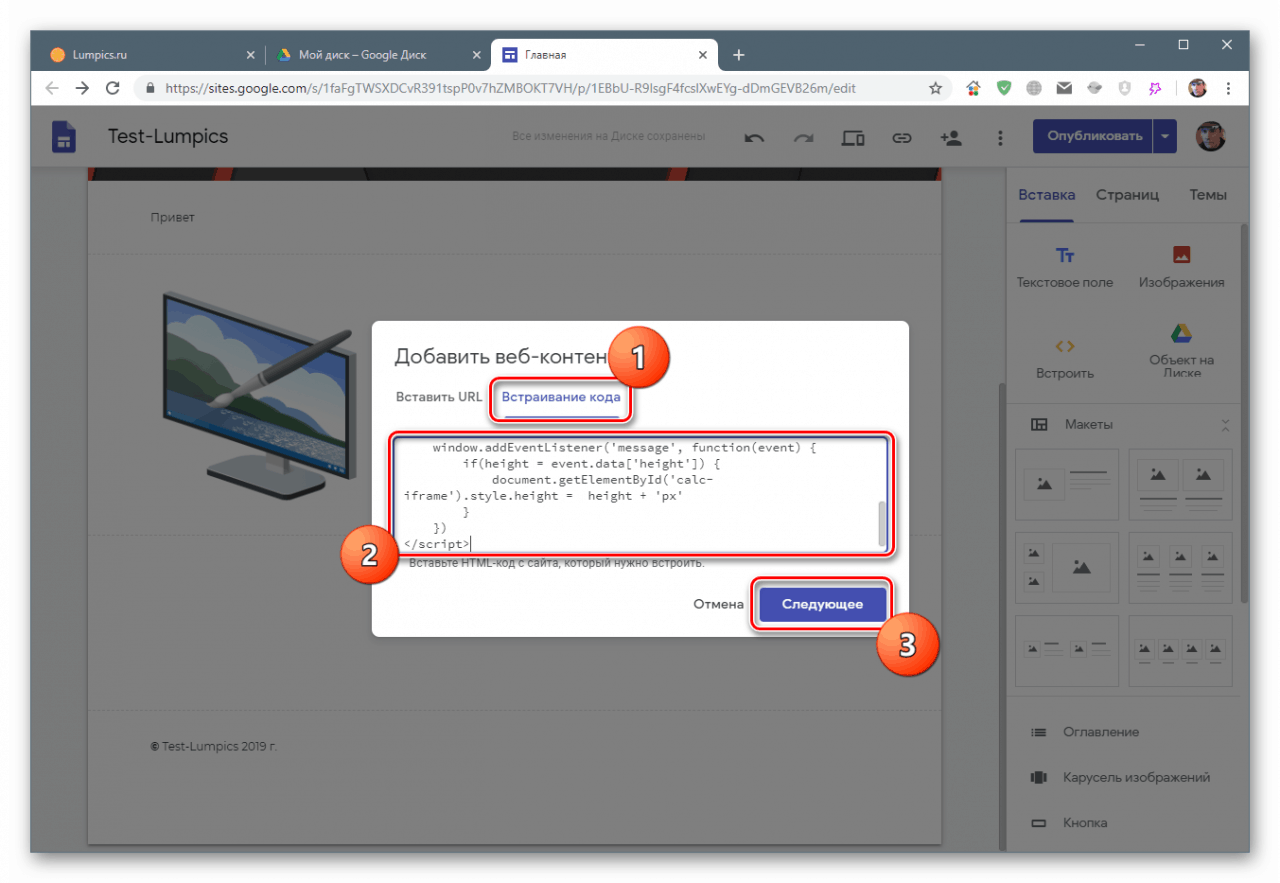Click the Next (Следующее) button

tap(822, 605)
